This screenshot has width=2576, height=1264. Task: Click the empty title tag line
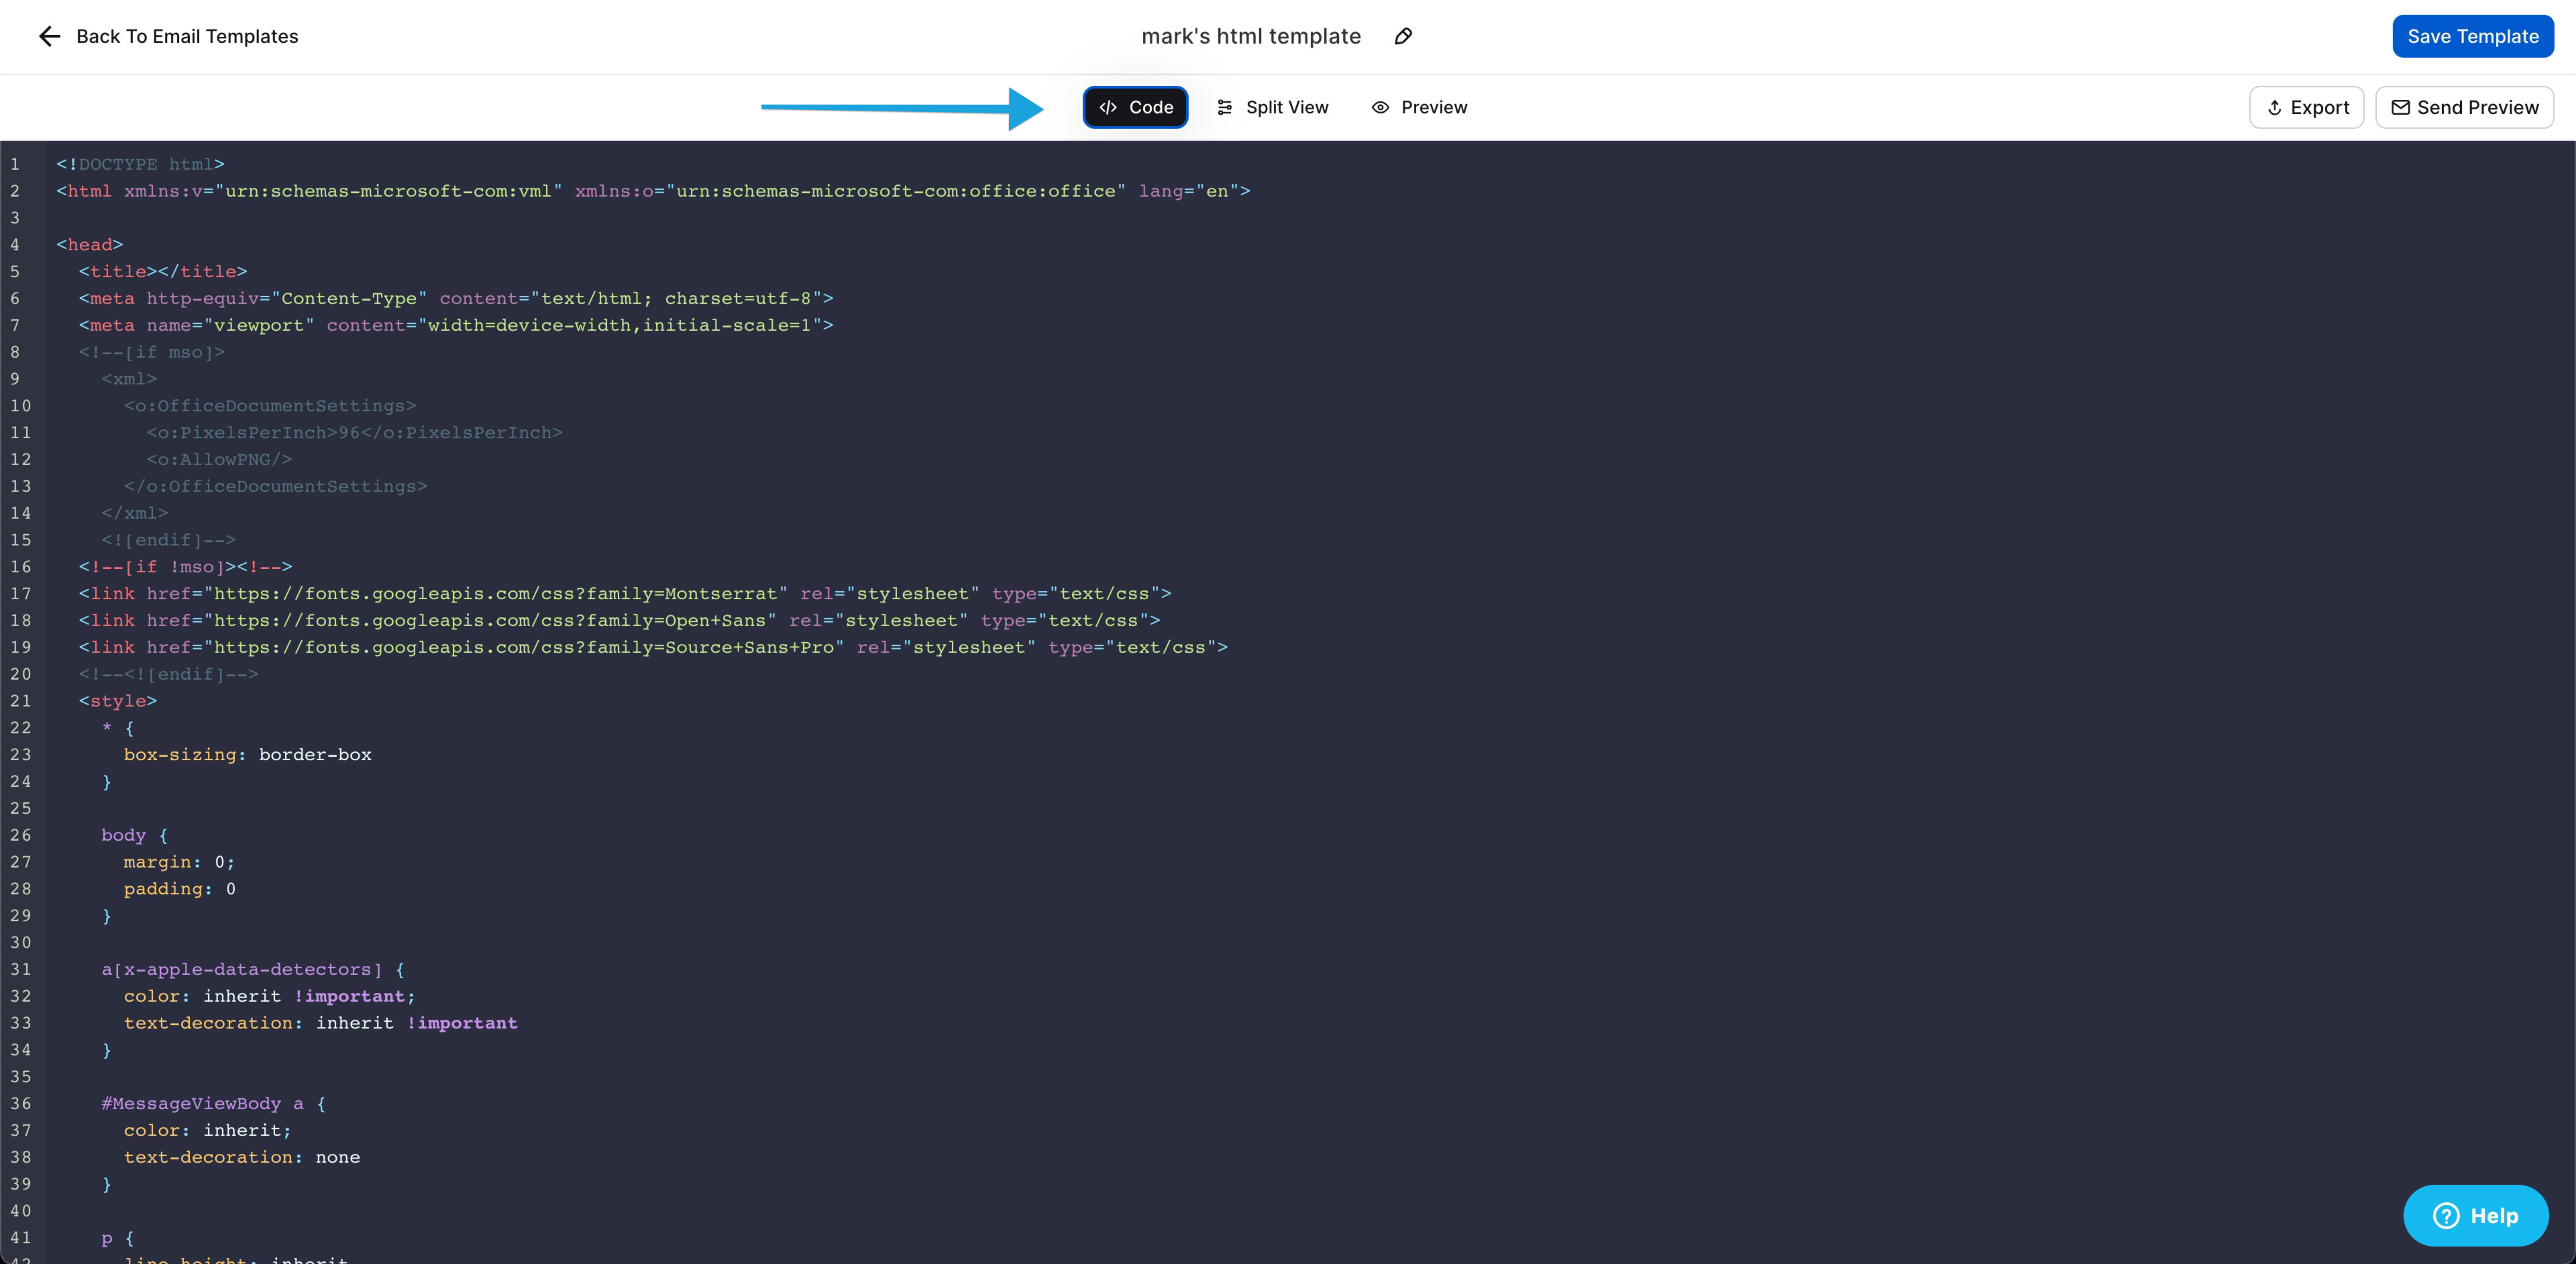click(x=163, y=271)
